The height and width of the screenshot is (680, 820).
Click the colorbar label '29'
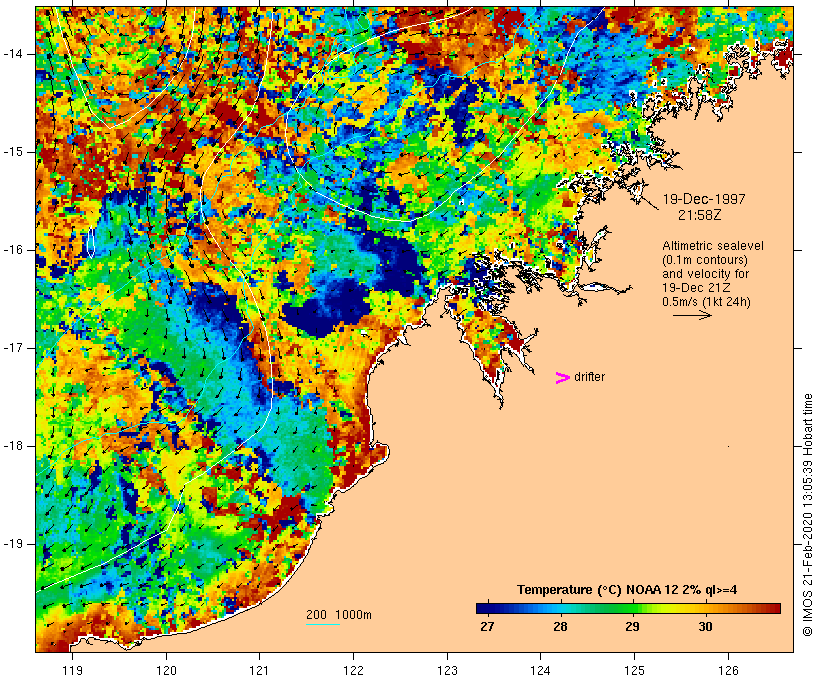pos(632,626)
